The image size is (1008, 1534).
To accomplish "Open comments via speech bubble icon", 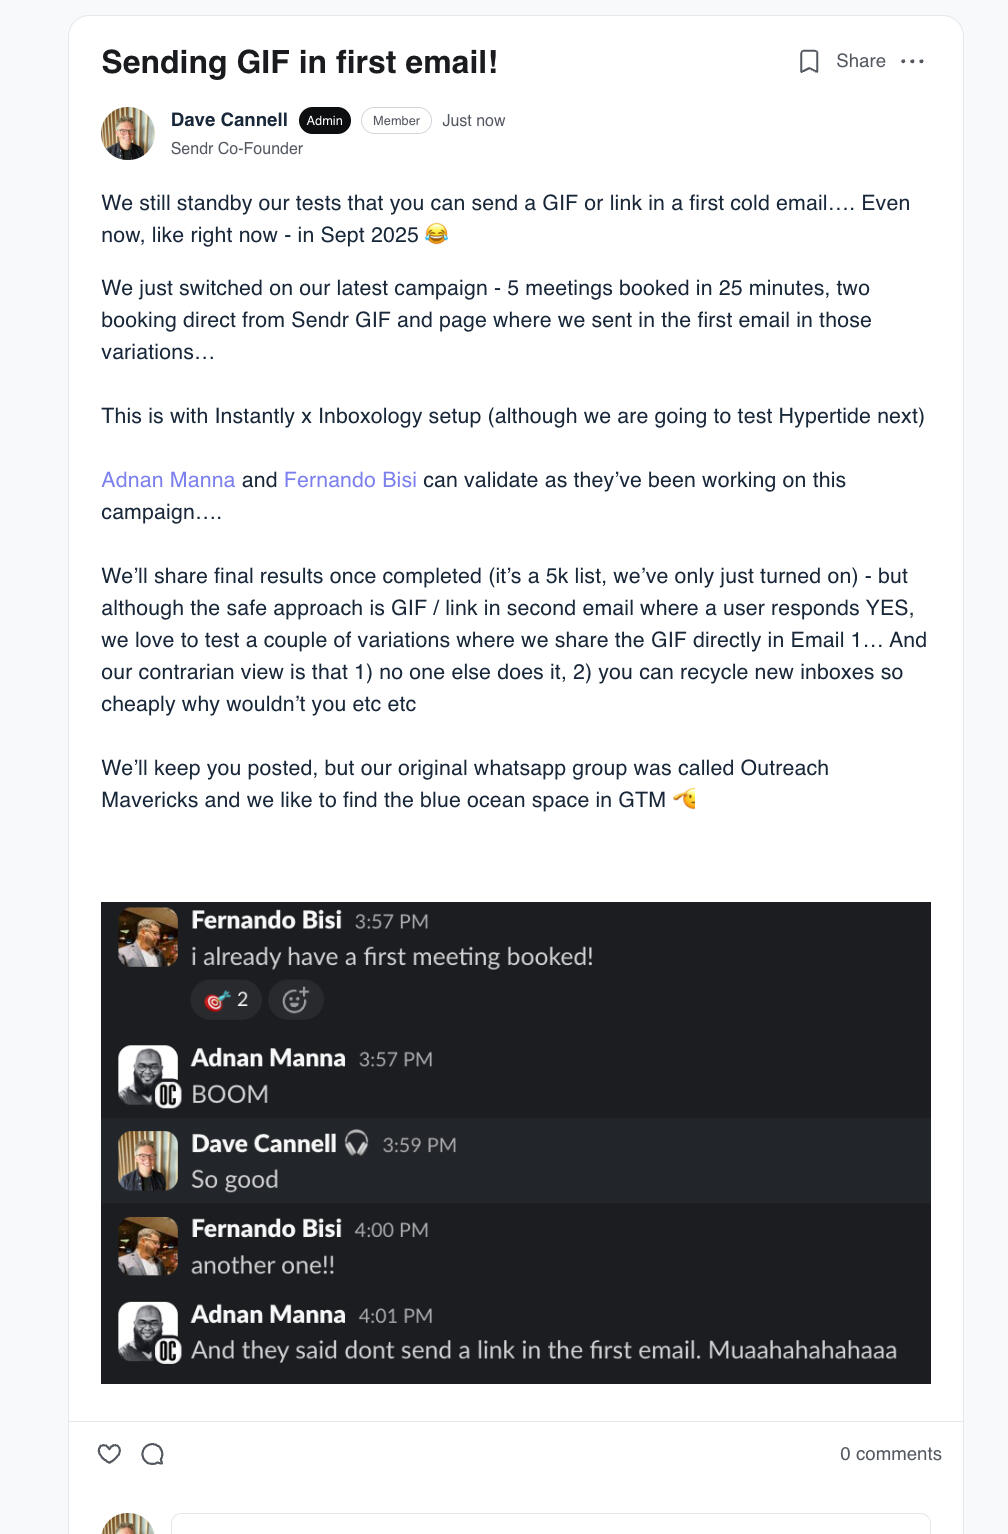I will (x=153, y=1454).
